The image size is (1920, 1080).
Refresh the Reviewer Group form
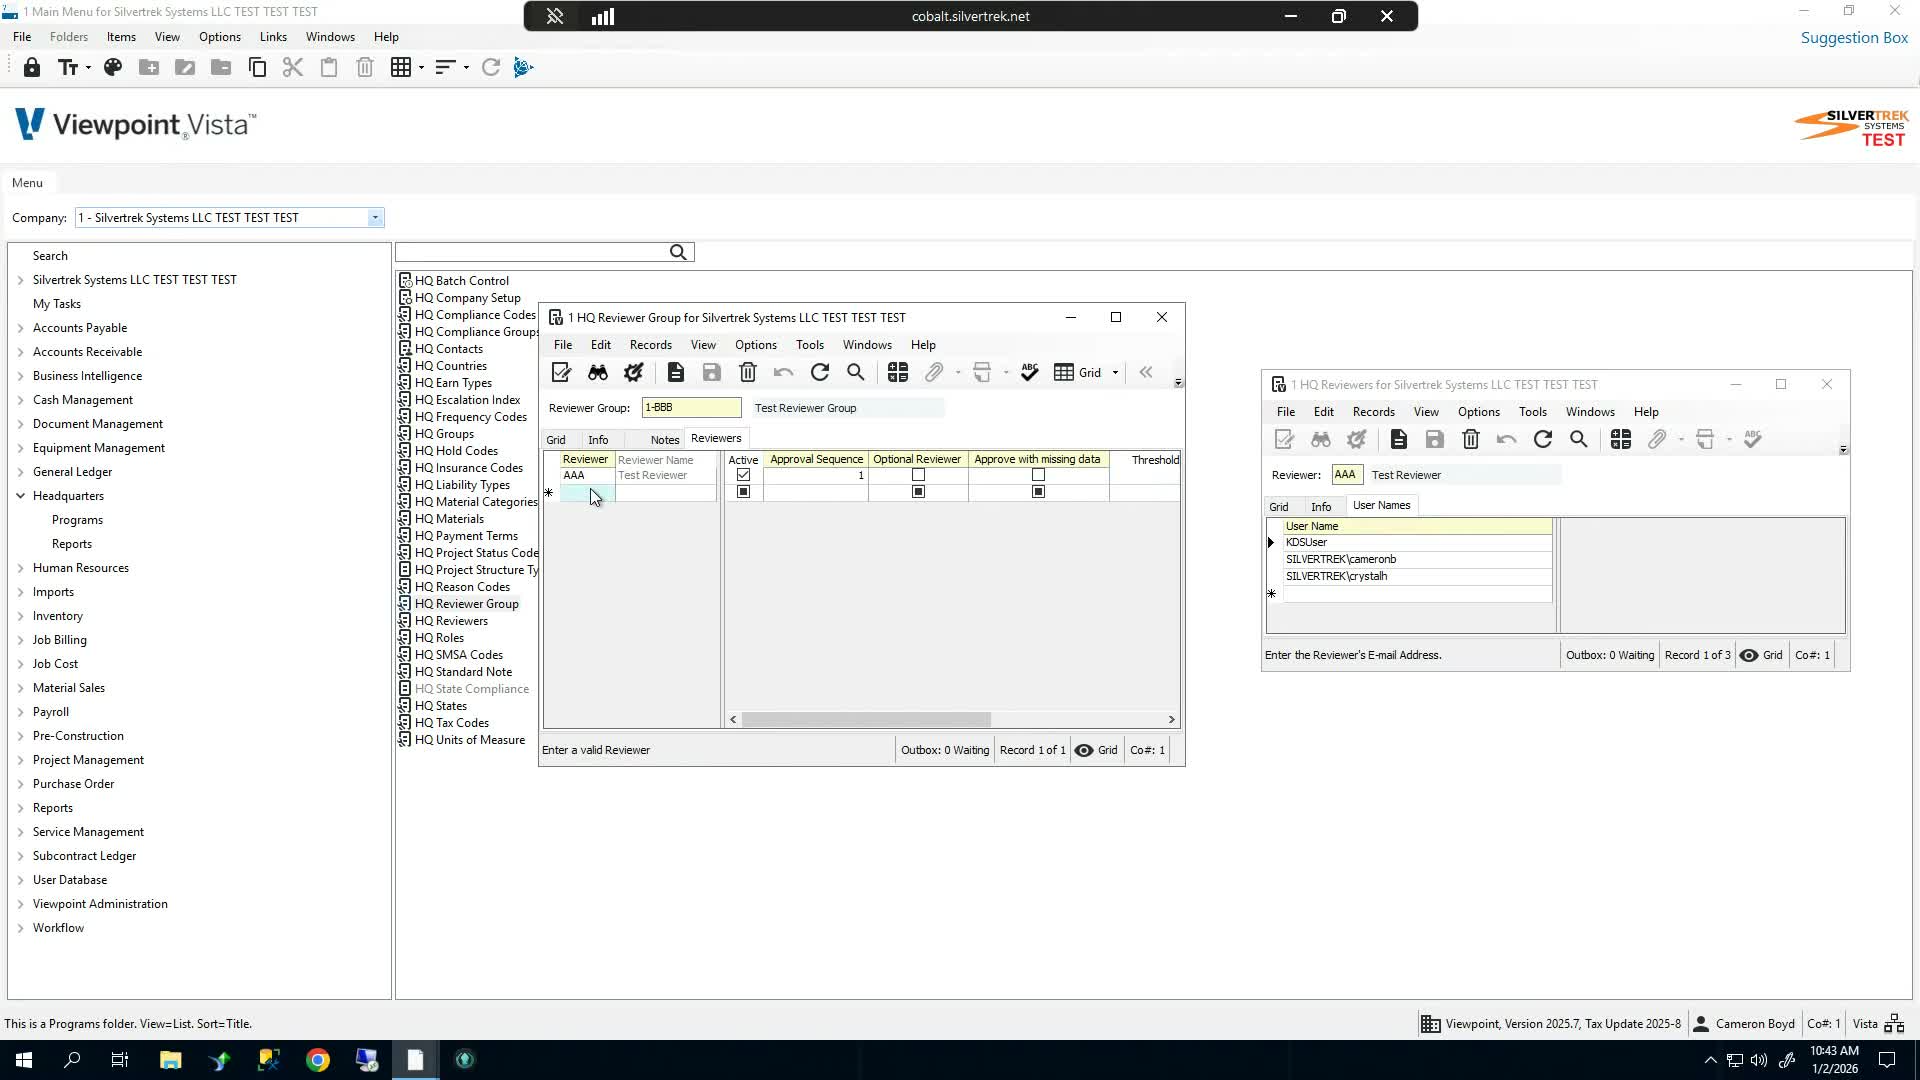(x=820, y=373)
